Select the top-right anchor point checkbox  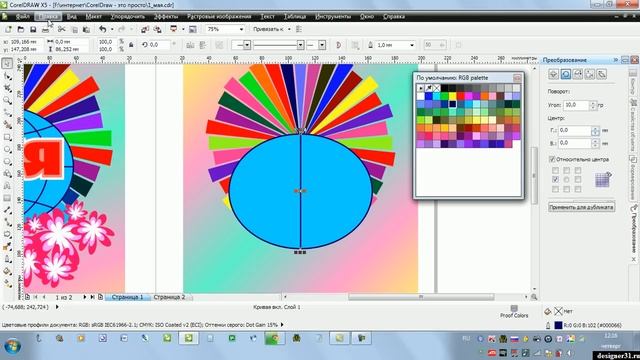pyautogui.click(x=578, y=171)
